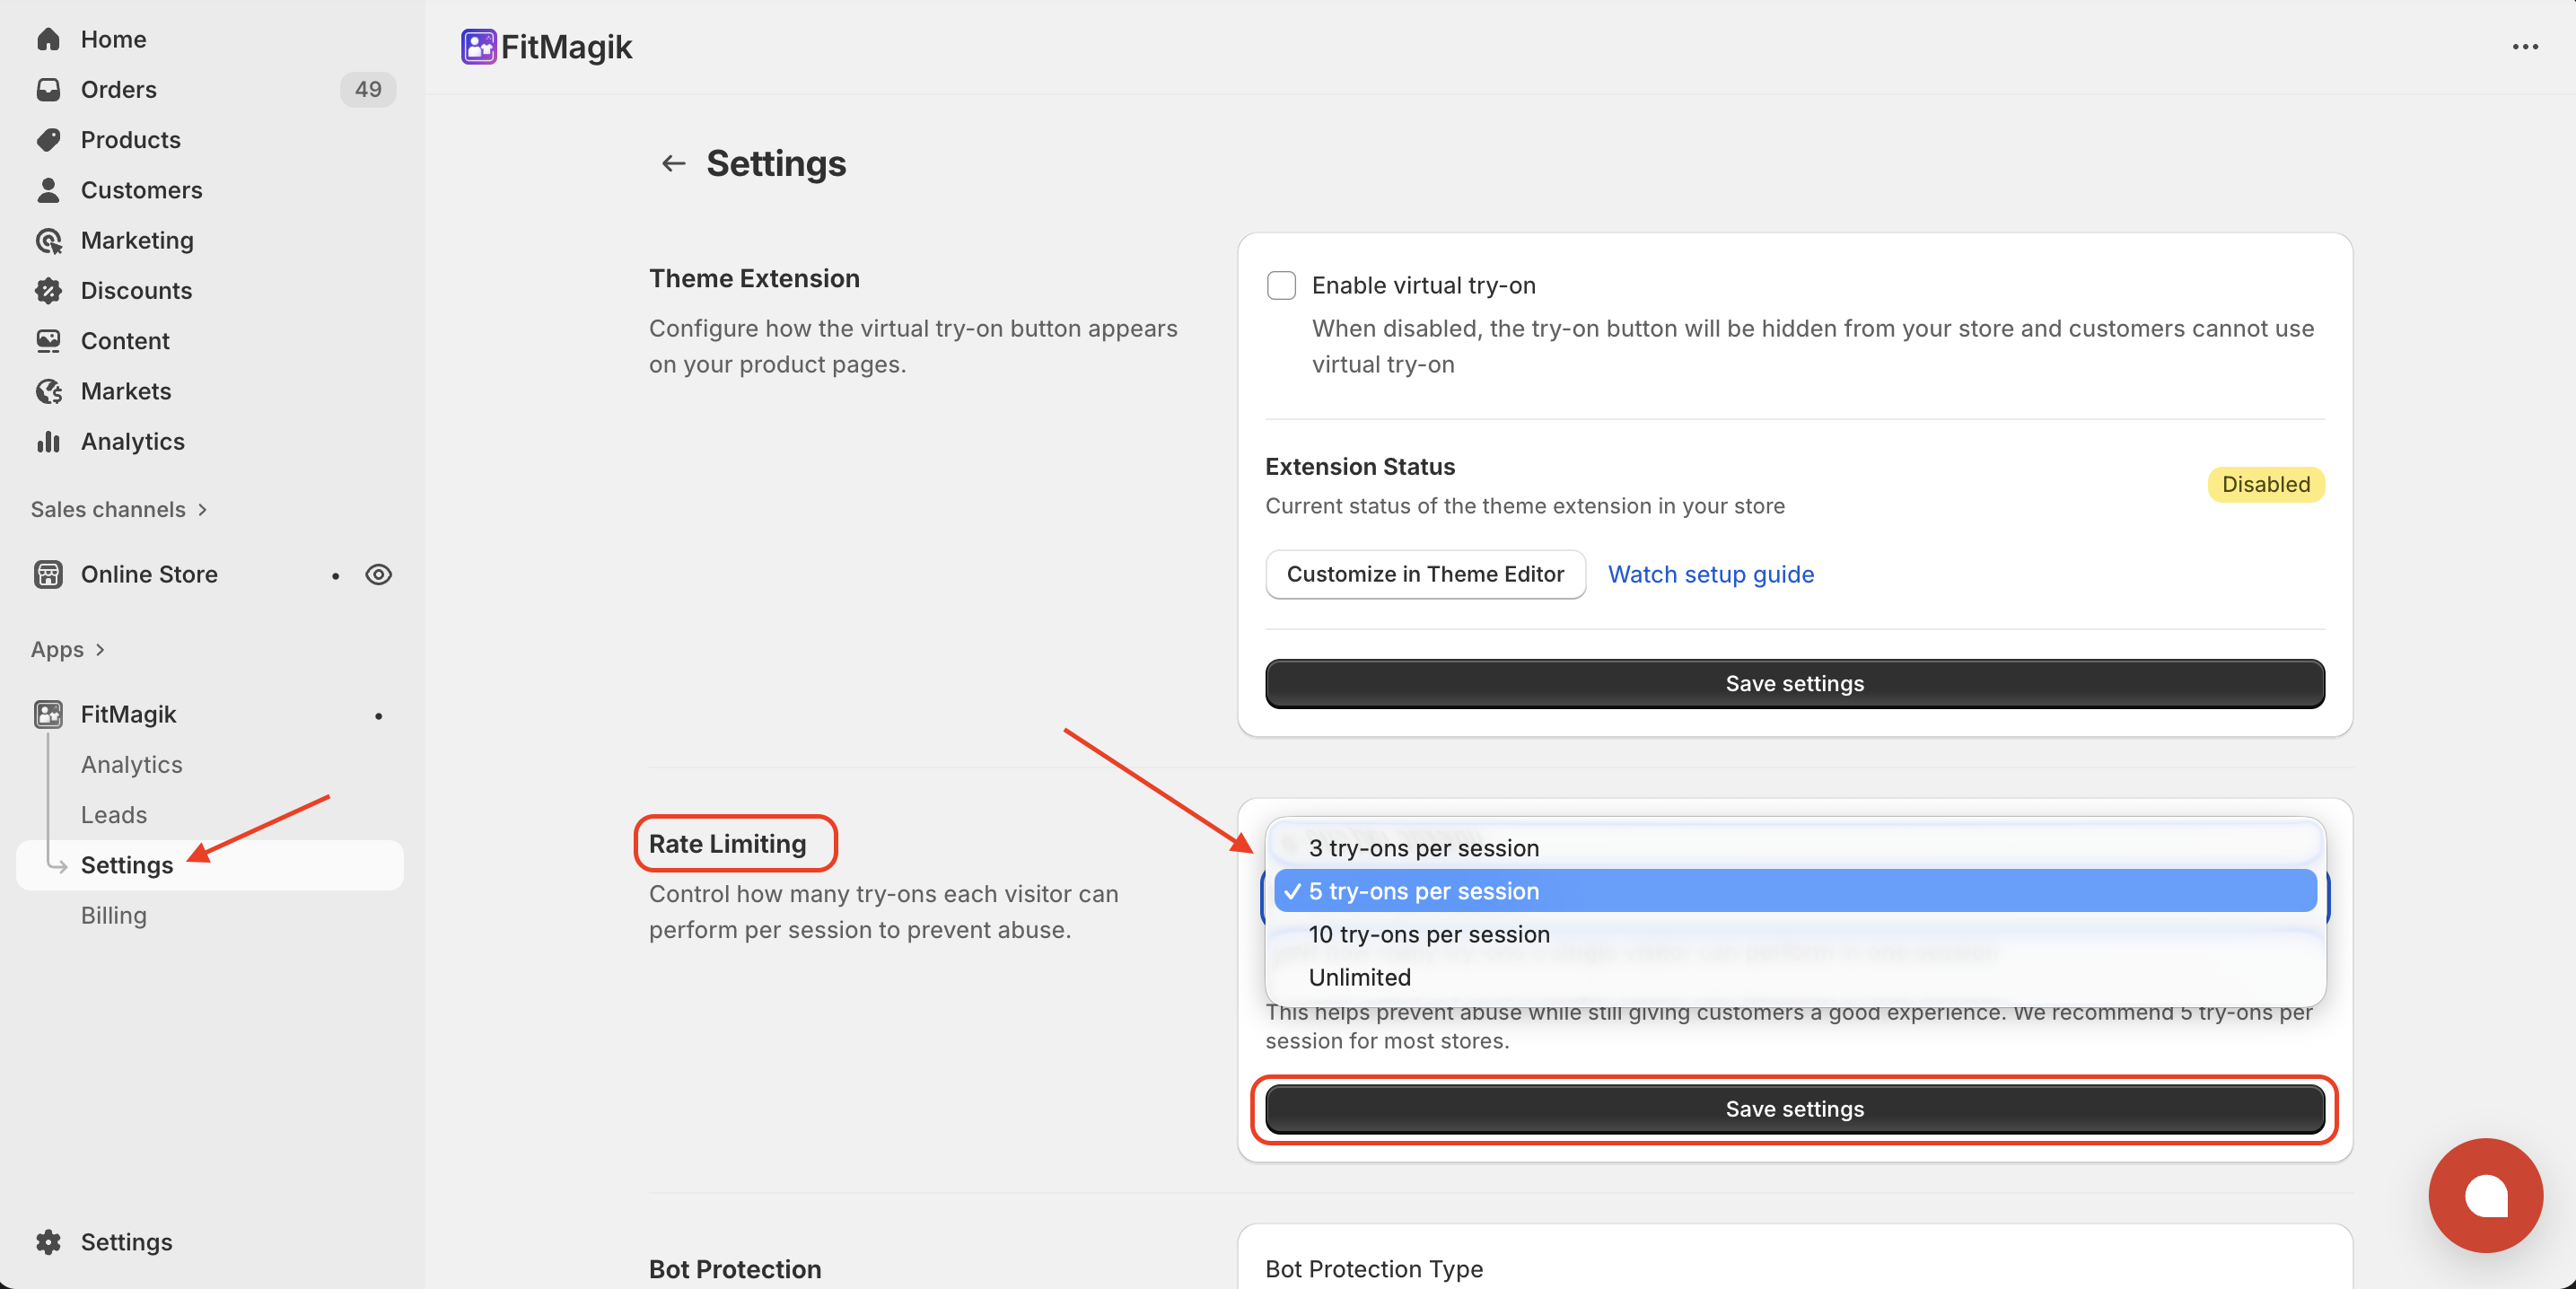Click the Analytics bar chart icon
This screenshot has height=1289, width=2576.
tap(48, 441)
